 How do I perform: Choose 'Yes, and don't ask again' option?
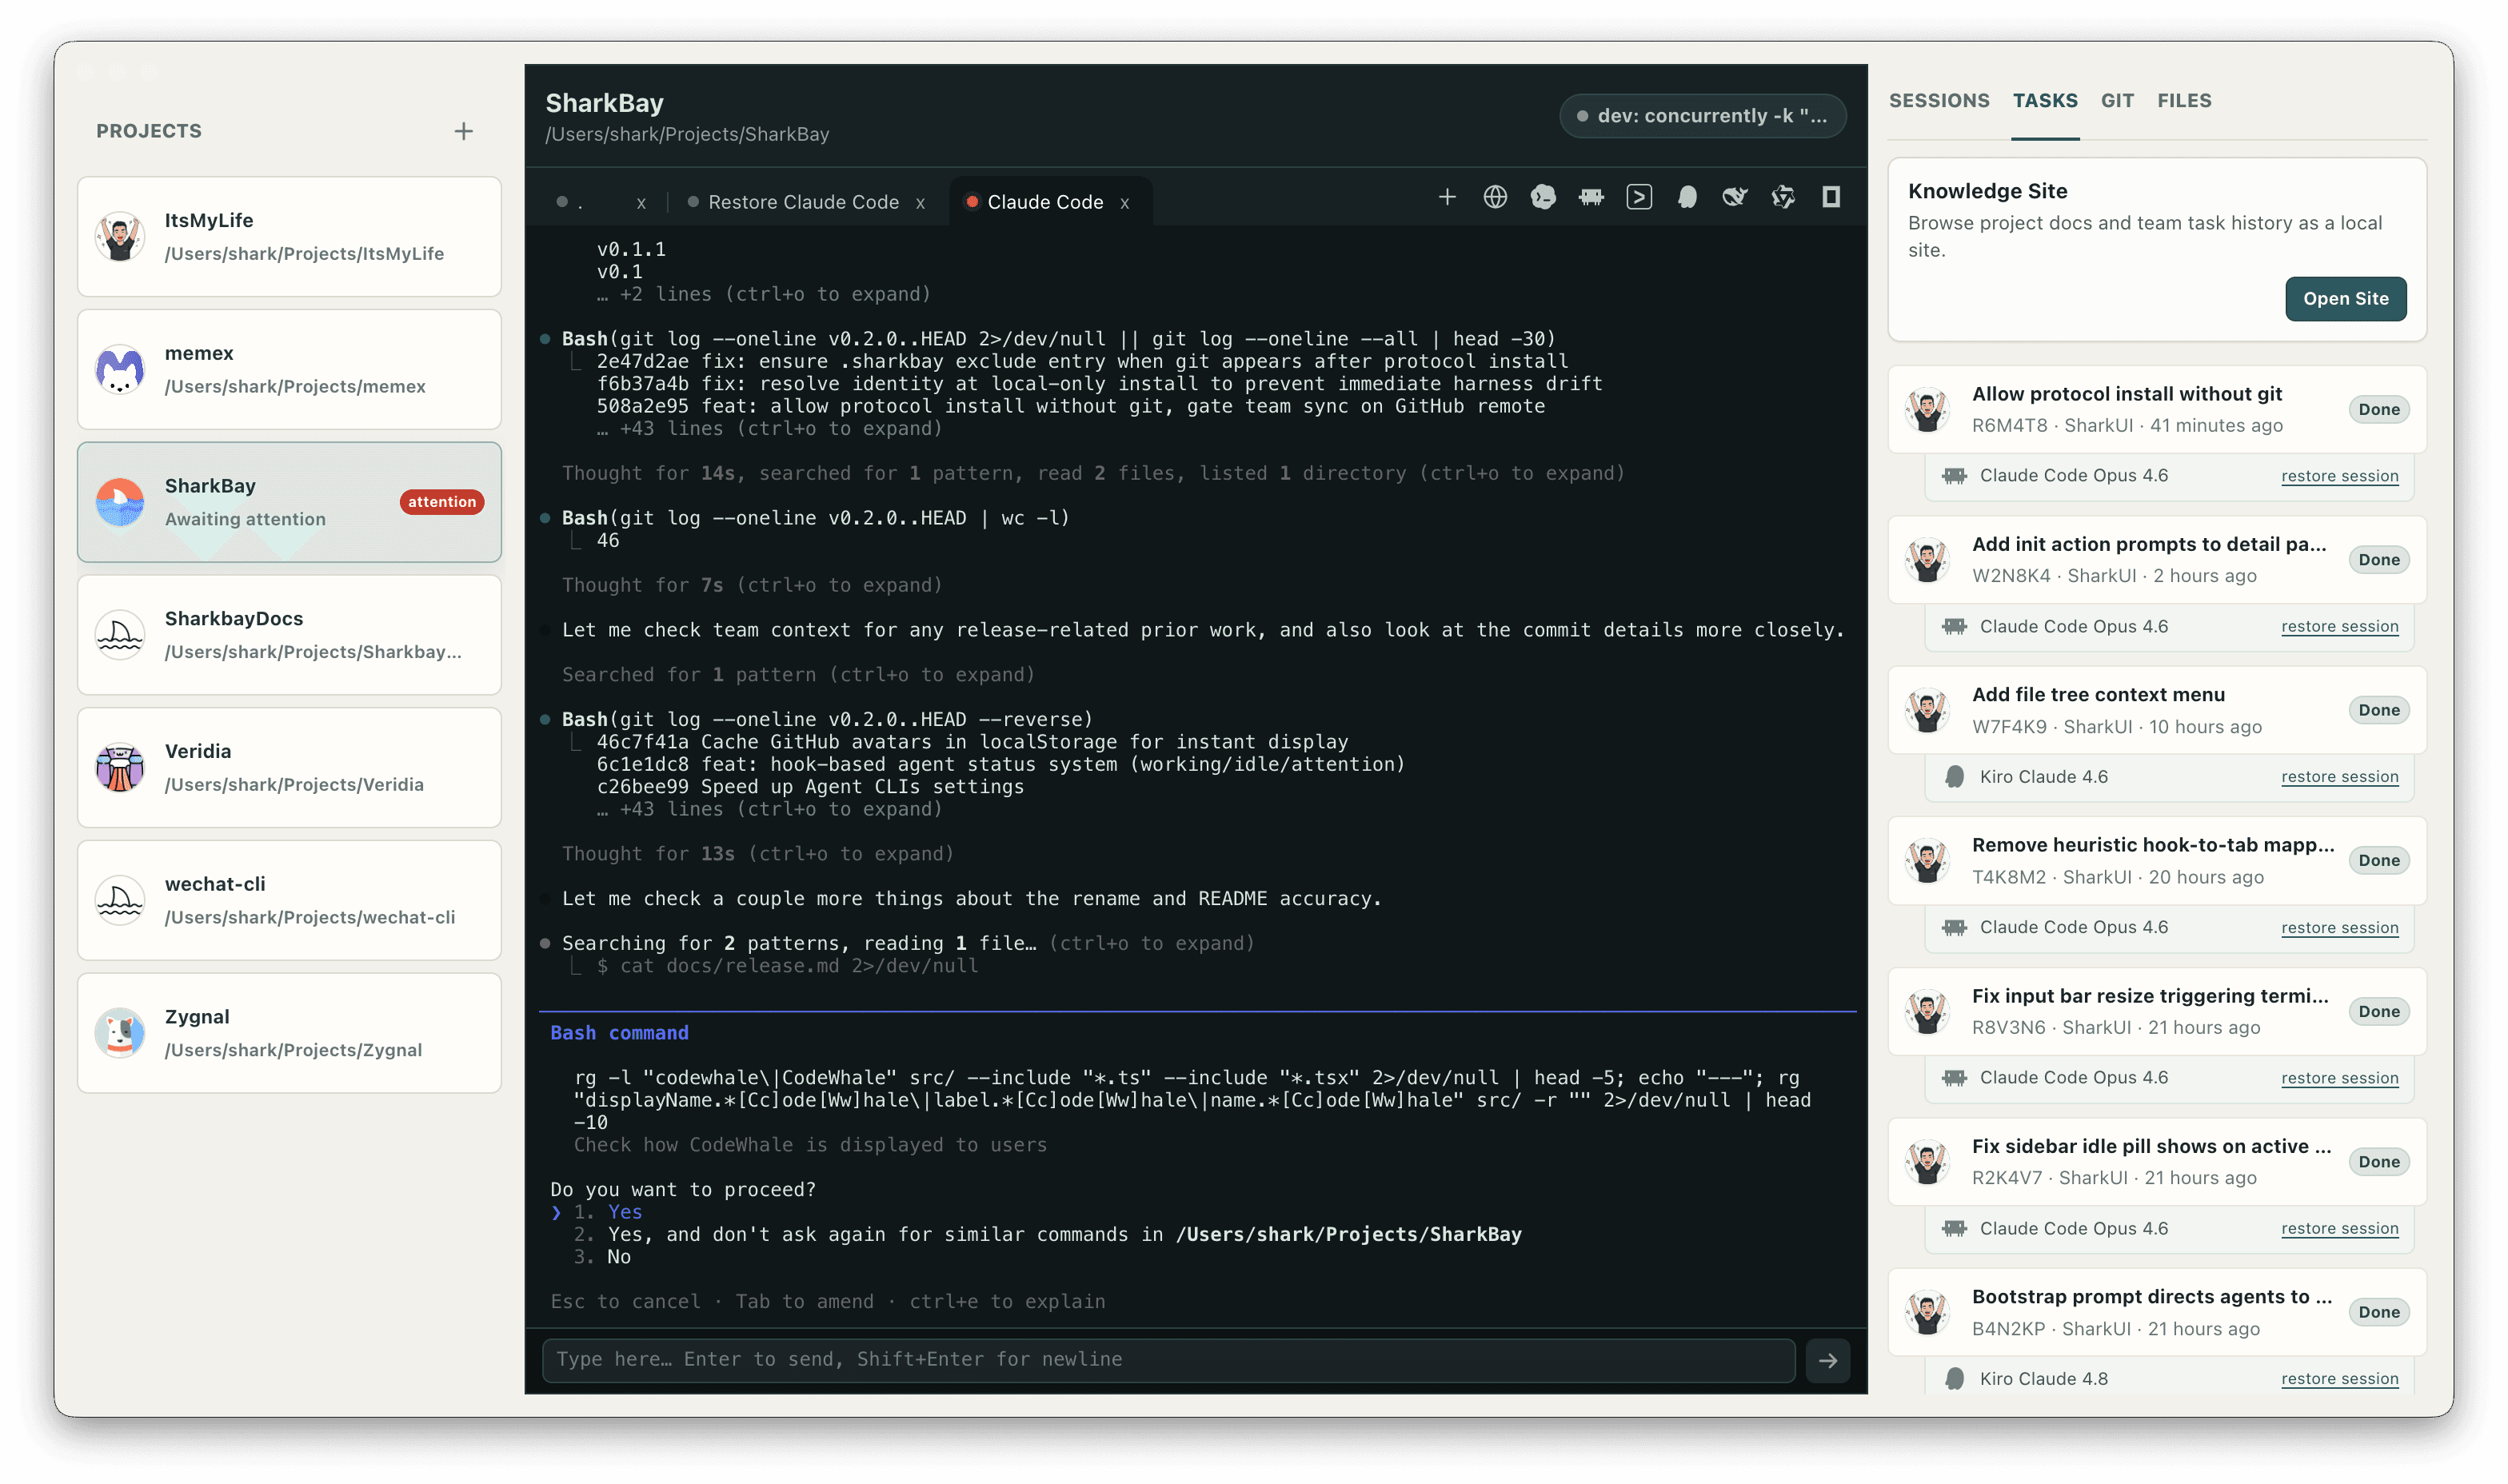tap(1047, 1234)
